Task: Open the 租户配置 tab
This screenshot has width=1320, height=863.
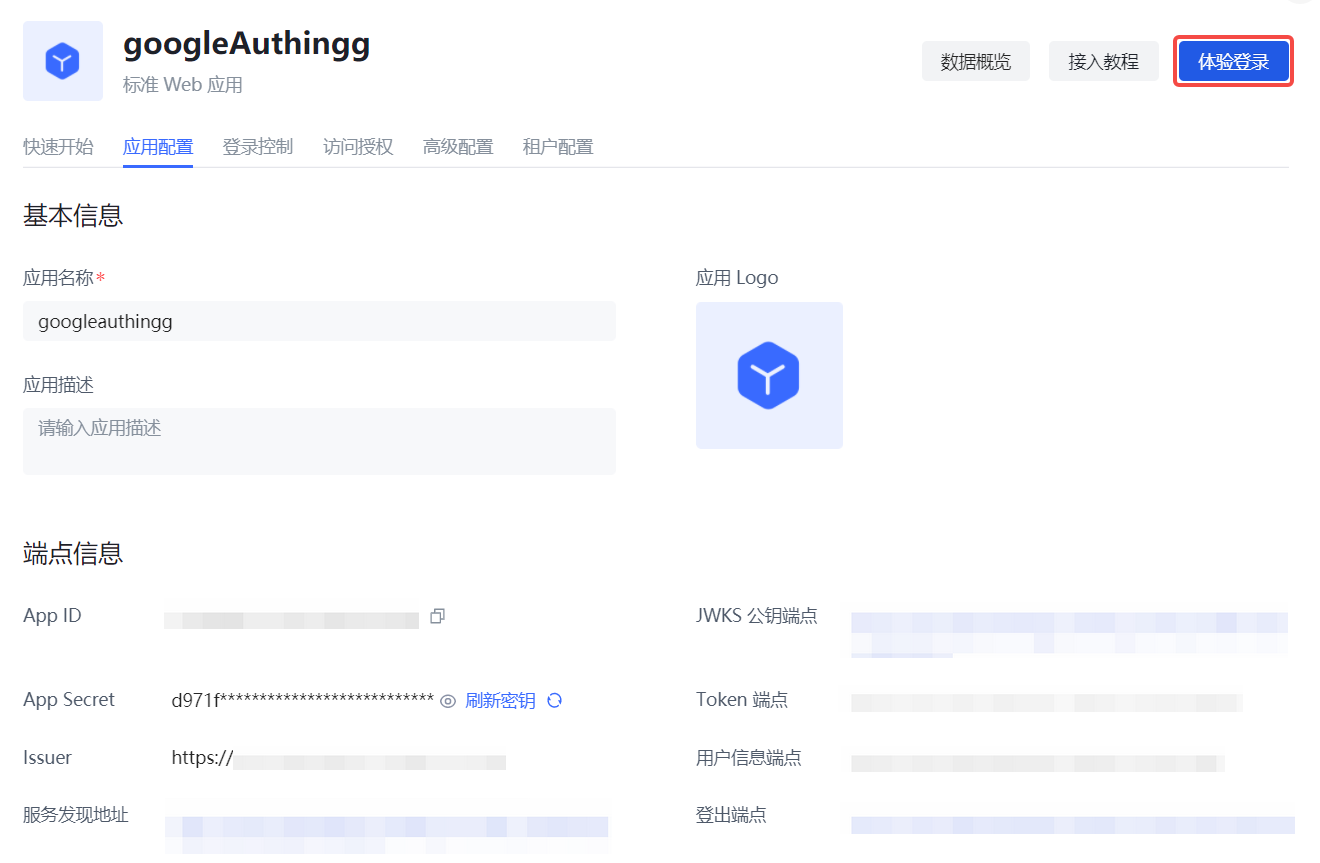Action: (x=558, y=147)
